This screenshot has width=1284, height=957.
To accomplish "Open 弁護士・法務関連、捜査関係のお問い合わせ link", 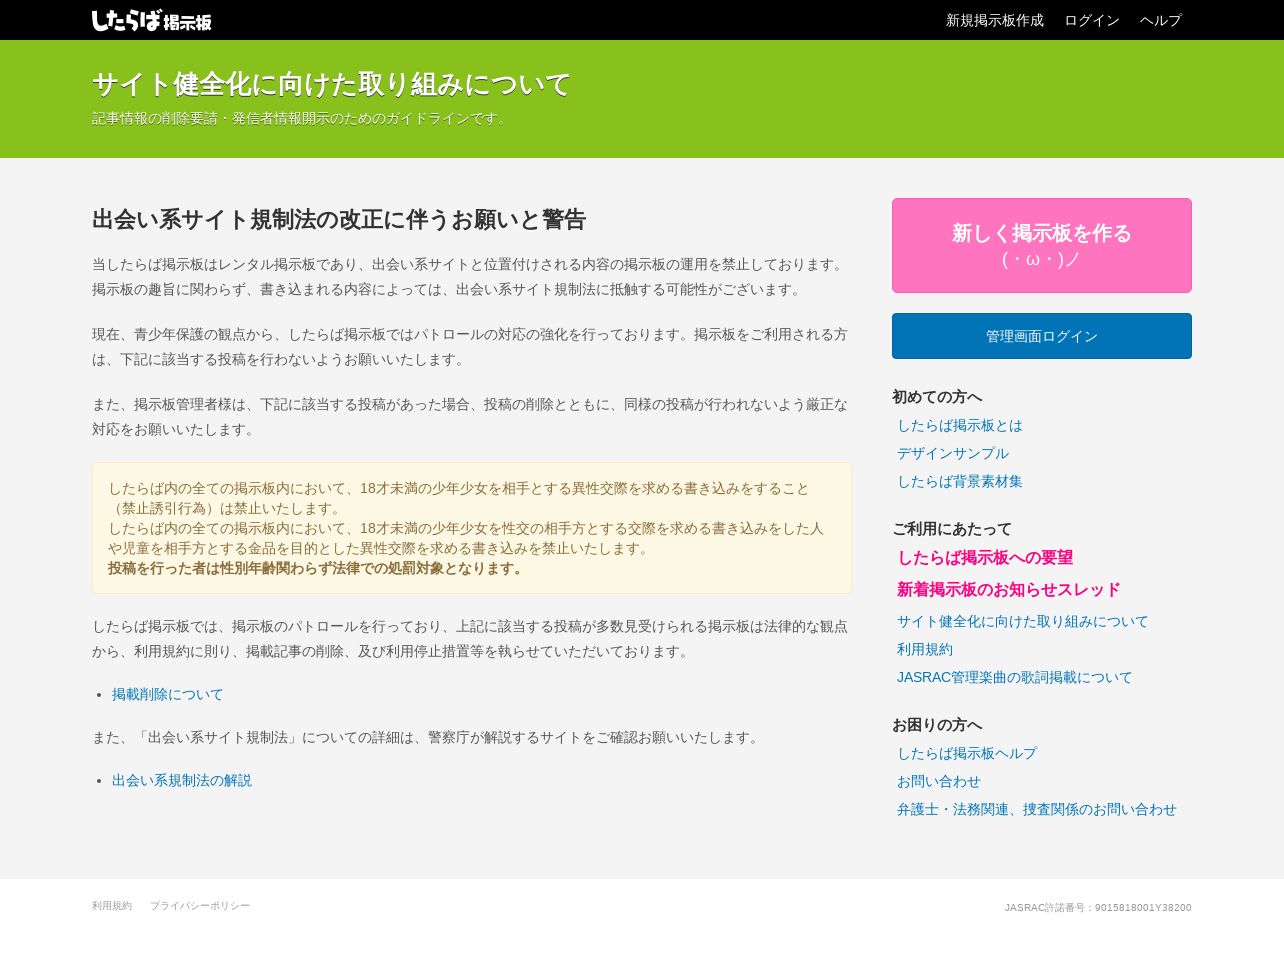I will (1037, 809).
